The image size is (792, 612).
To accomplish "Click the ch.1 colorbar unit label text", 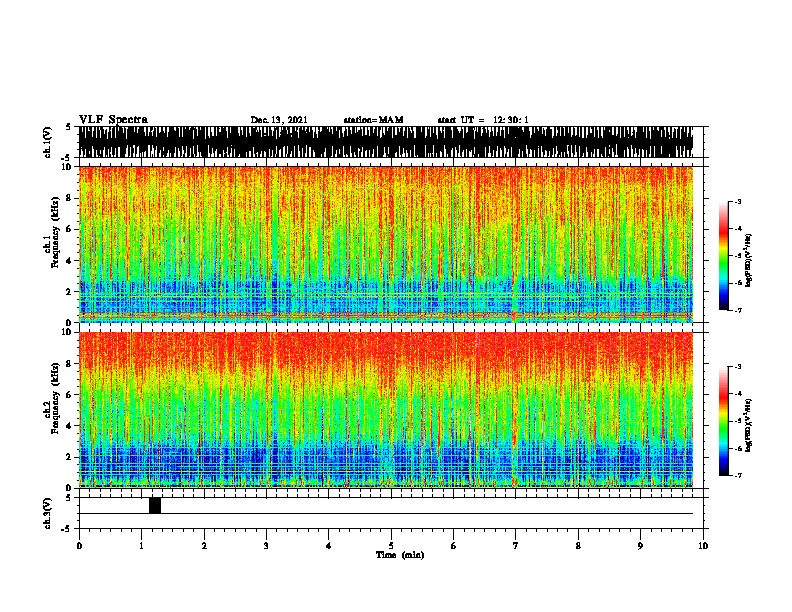I will pyautogui.click(x=748, y=261).
